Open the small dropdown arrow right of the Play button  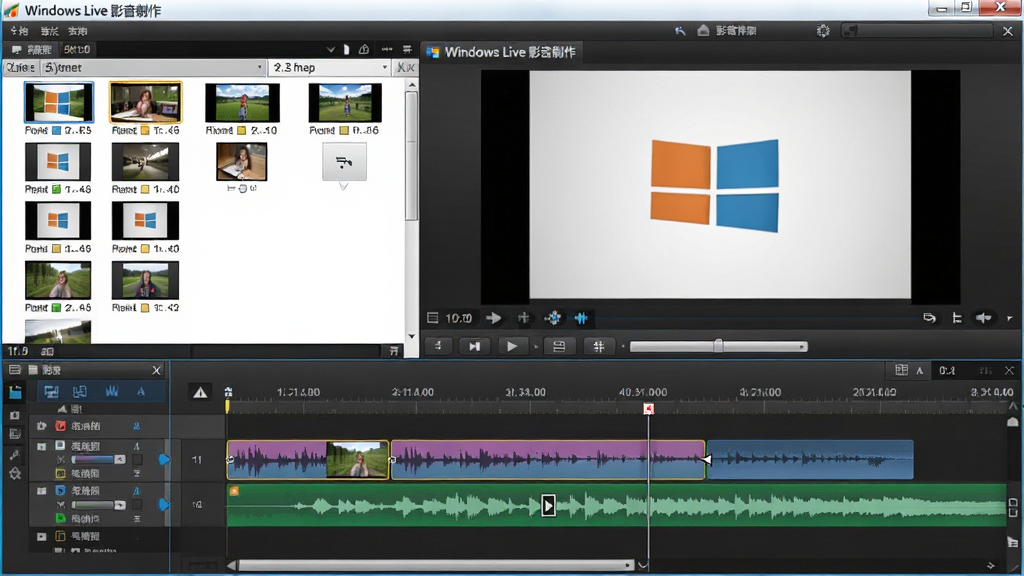536,347
